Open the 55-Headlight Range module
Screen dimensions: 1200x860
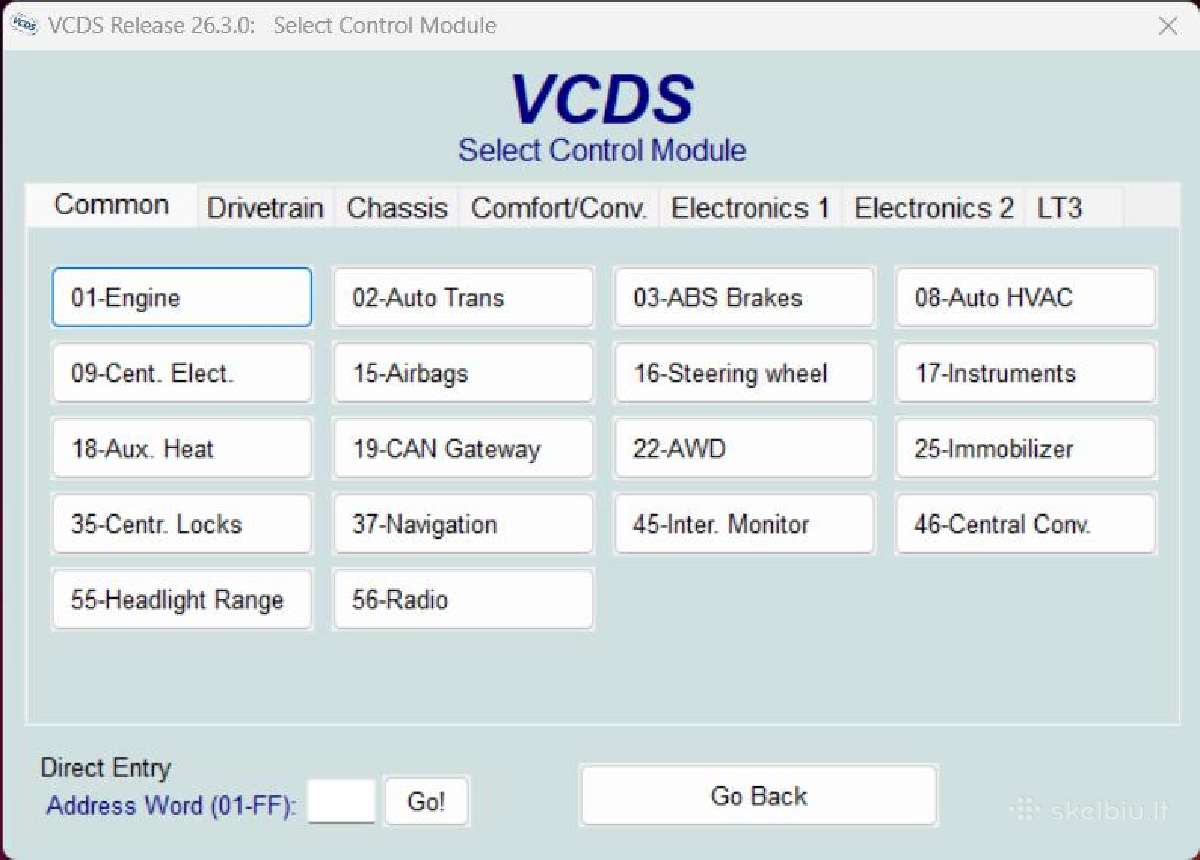[182, 599]
